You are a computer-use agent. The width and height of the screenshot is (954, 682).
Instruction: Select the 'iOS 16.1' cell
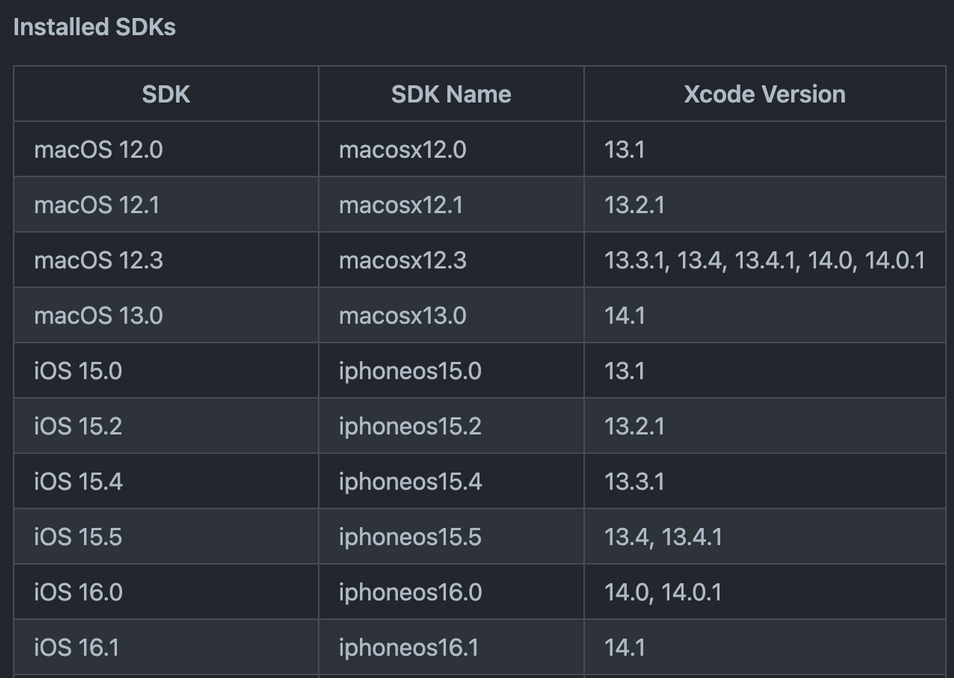point(166,647)
